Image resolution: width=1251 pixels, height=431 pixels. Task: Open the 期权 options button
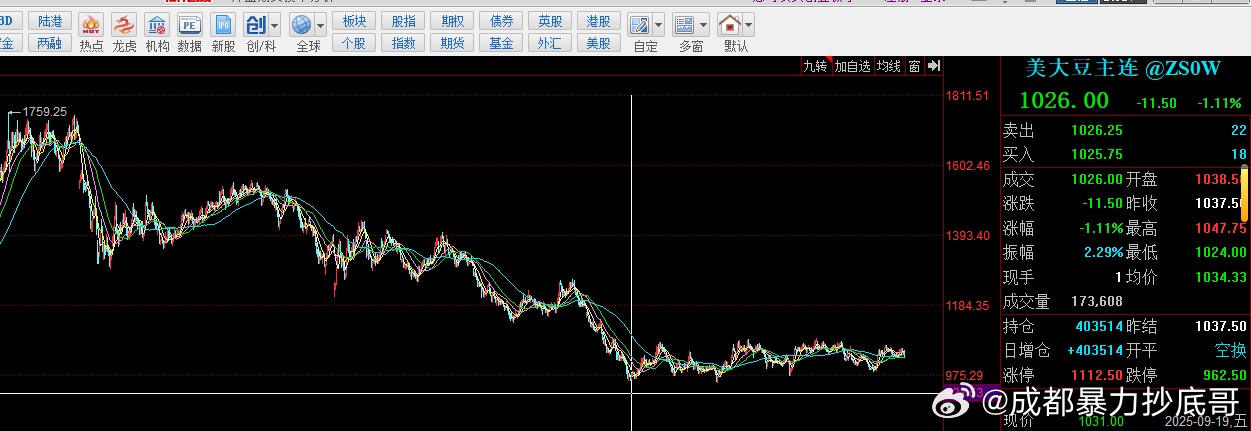[x=452, y=21]
